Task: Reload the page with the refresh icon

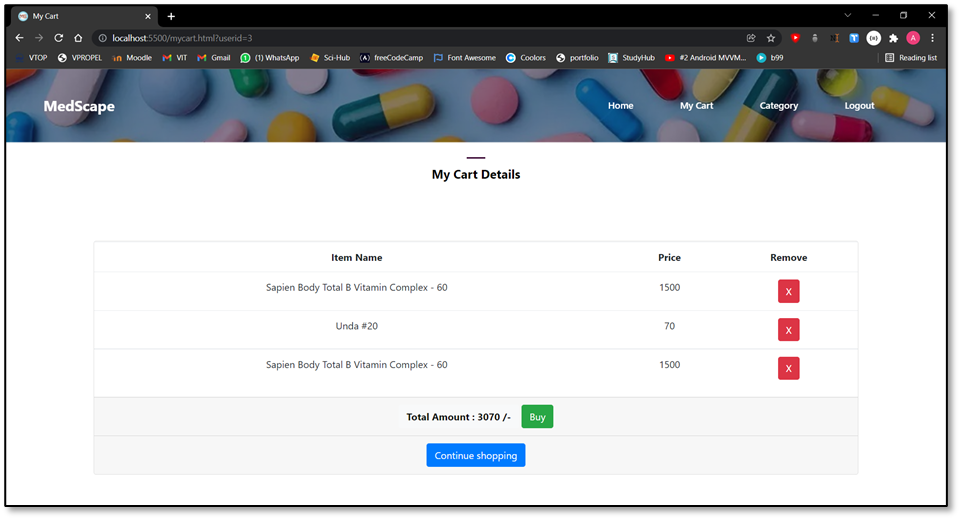Action: click(58, 38)
